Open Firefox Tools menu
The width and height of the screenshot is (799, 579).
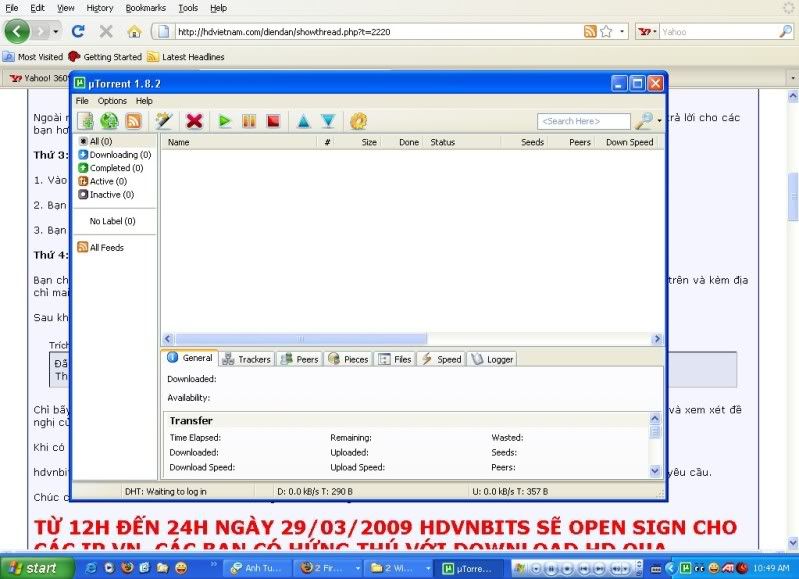point(188,8)
